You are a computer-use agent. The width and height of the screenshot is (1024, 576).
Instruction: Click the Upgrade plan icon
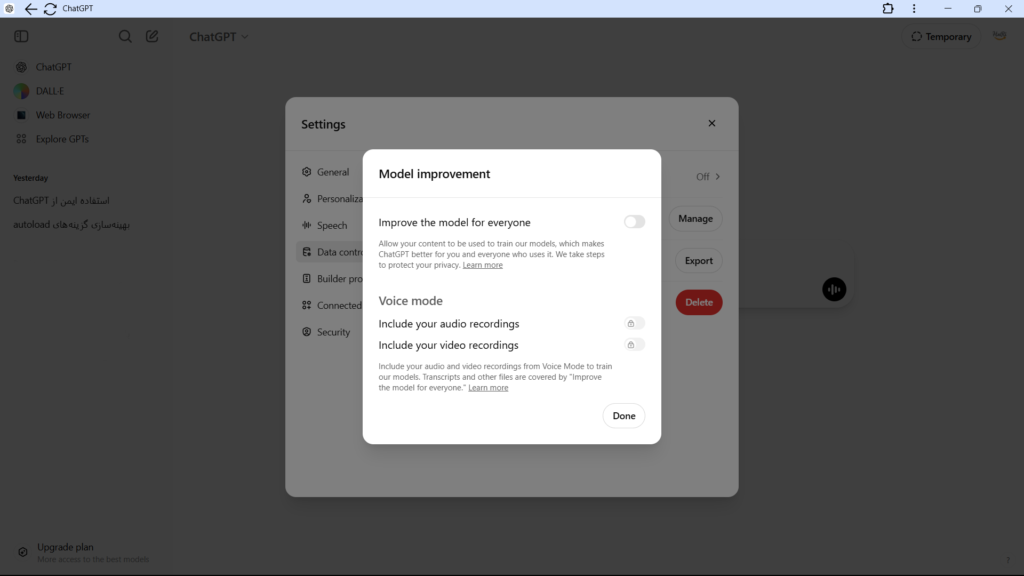coord(23,552)
